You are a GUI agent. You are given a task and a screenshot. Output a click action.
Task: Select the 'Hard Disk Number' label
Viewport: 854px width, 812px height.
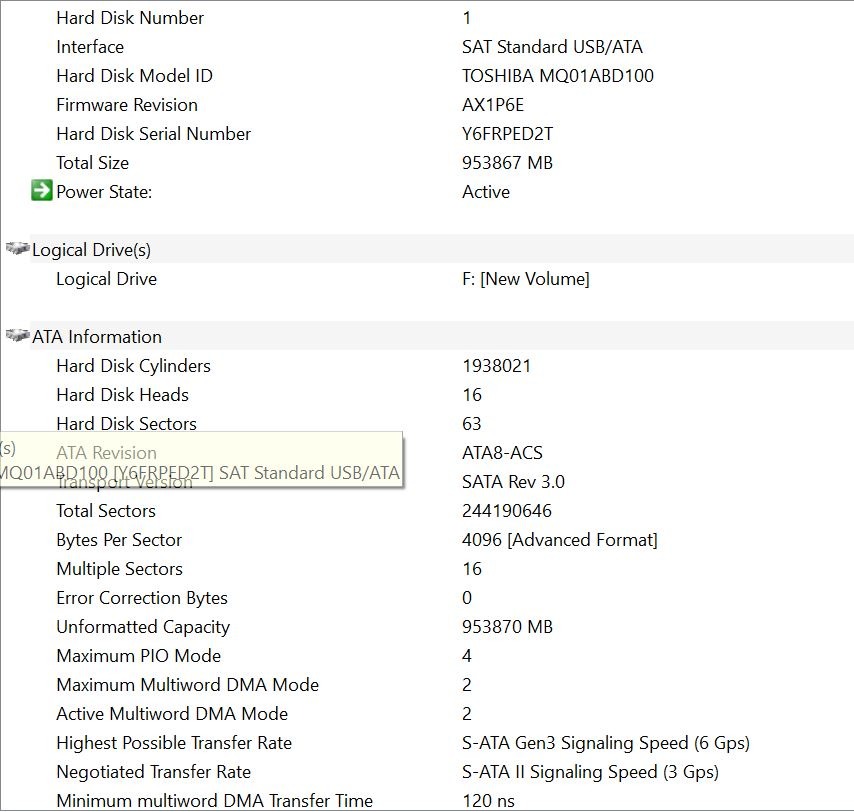[x=130, y=18]
